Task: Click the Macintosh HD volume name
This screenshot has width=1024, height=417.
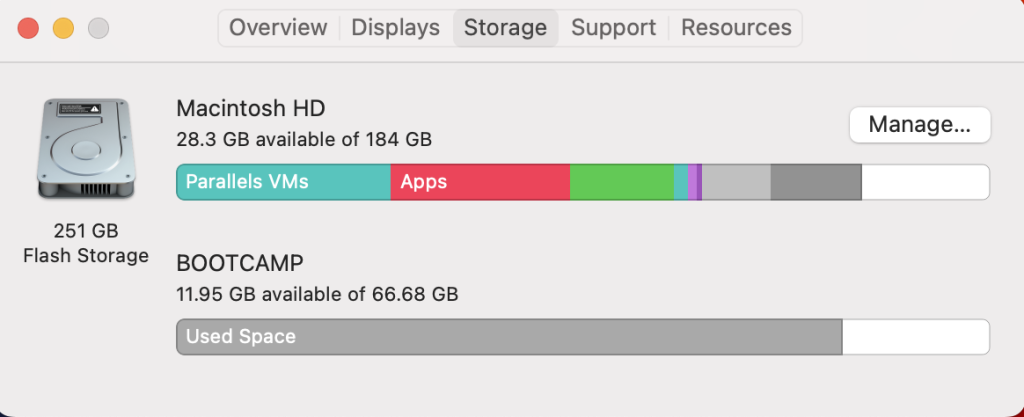Action: click(x=251, y=108)
